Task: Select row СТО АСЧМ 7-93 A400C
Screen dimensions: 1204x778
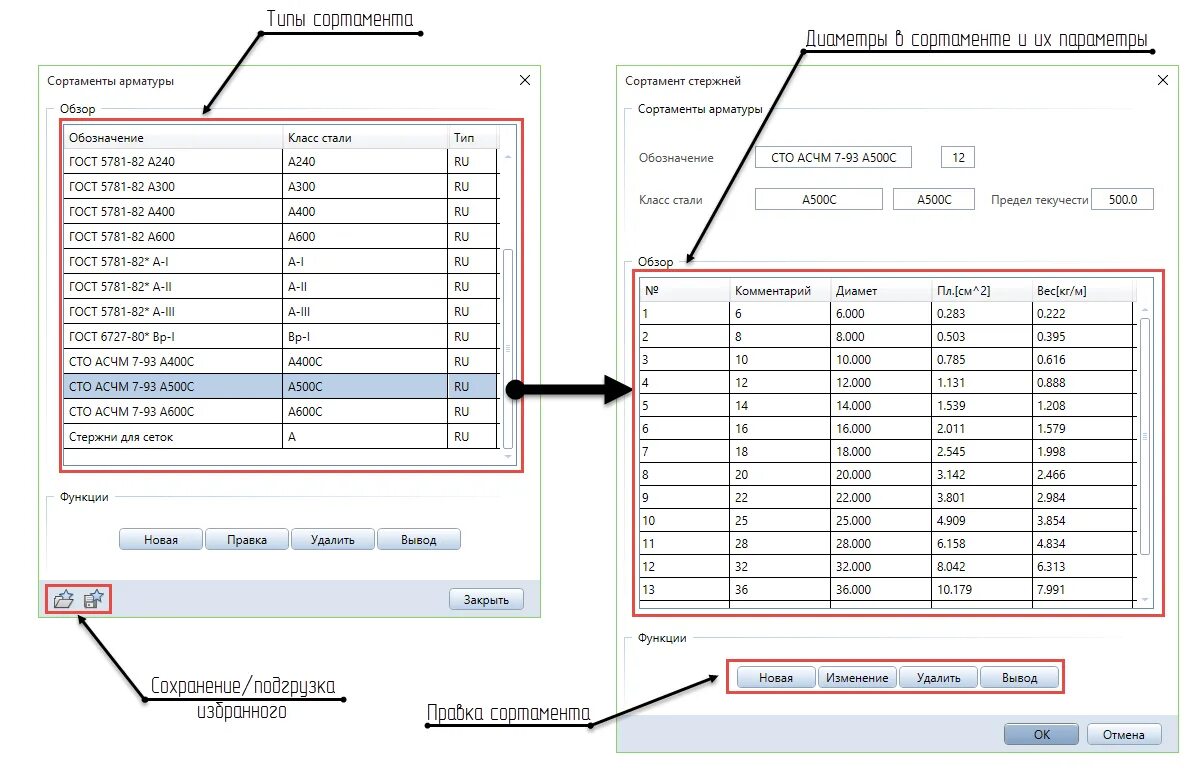Action: coord(281,361)
